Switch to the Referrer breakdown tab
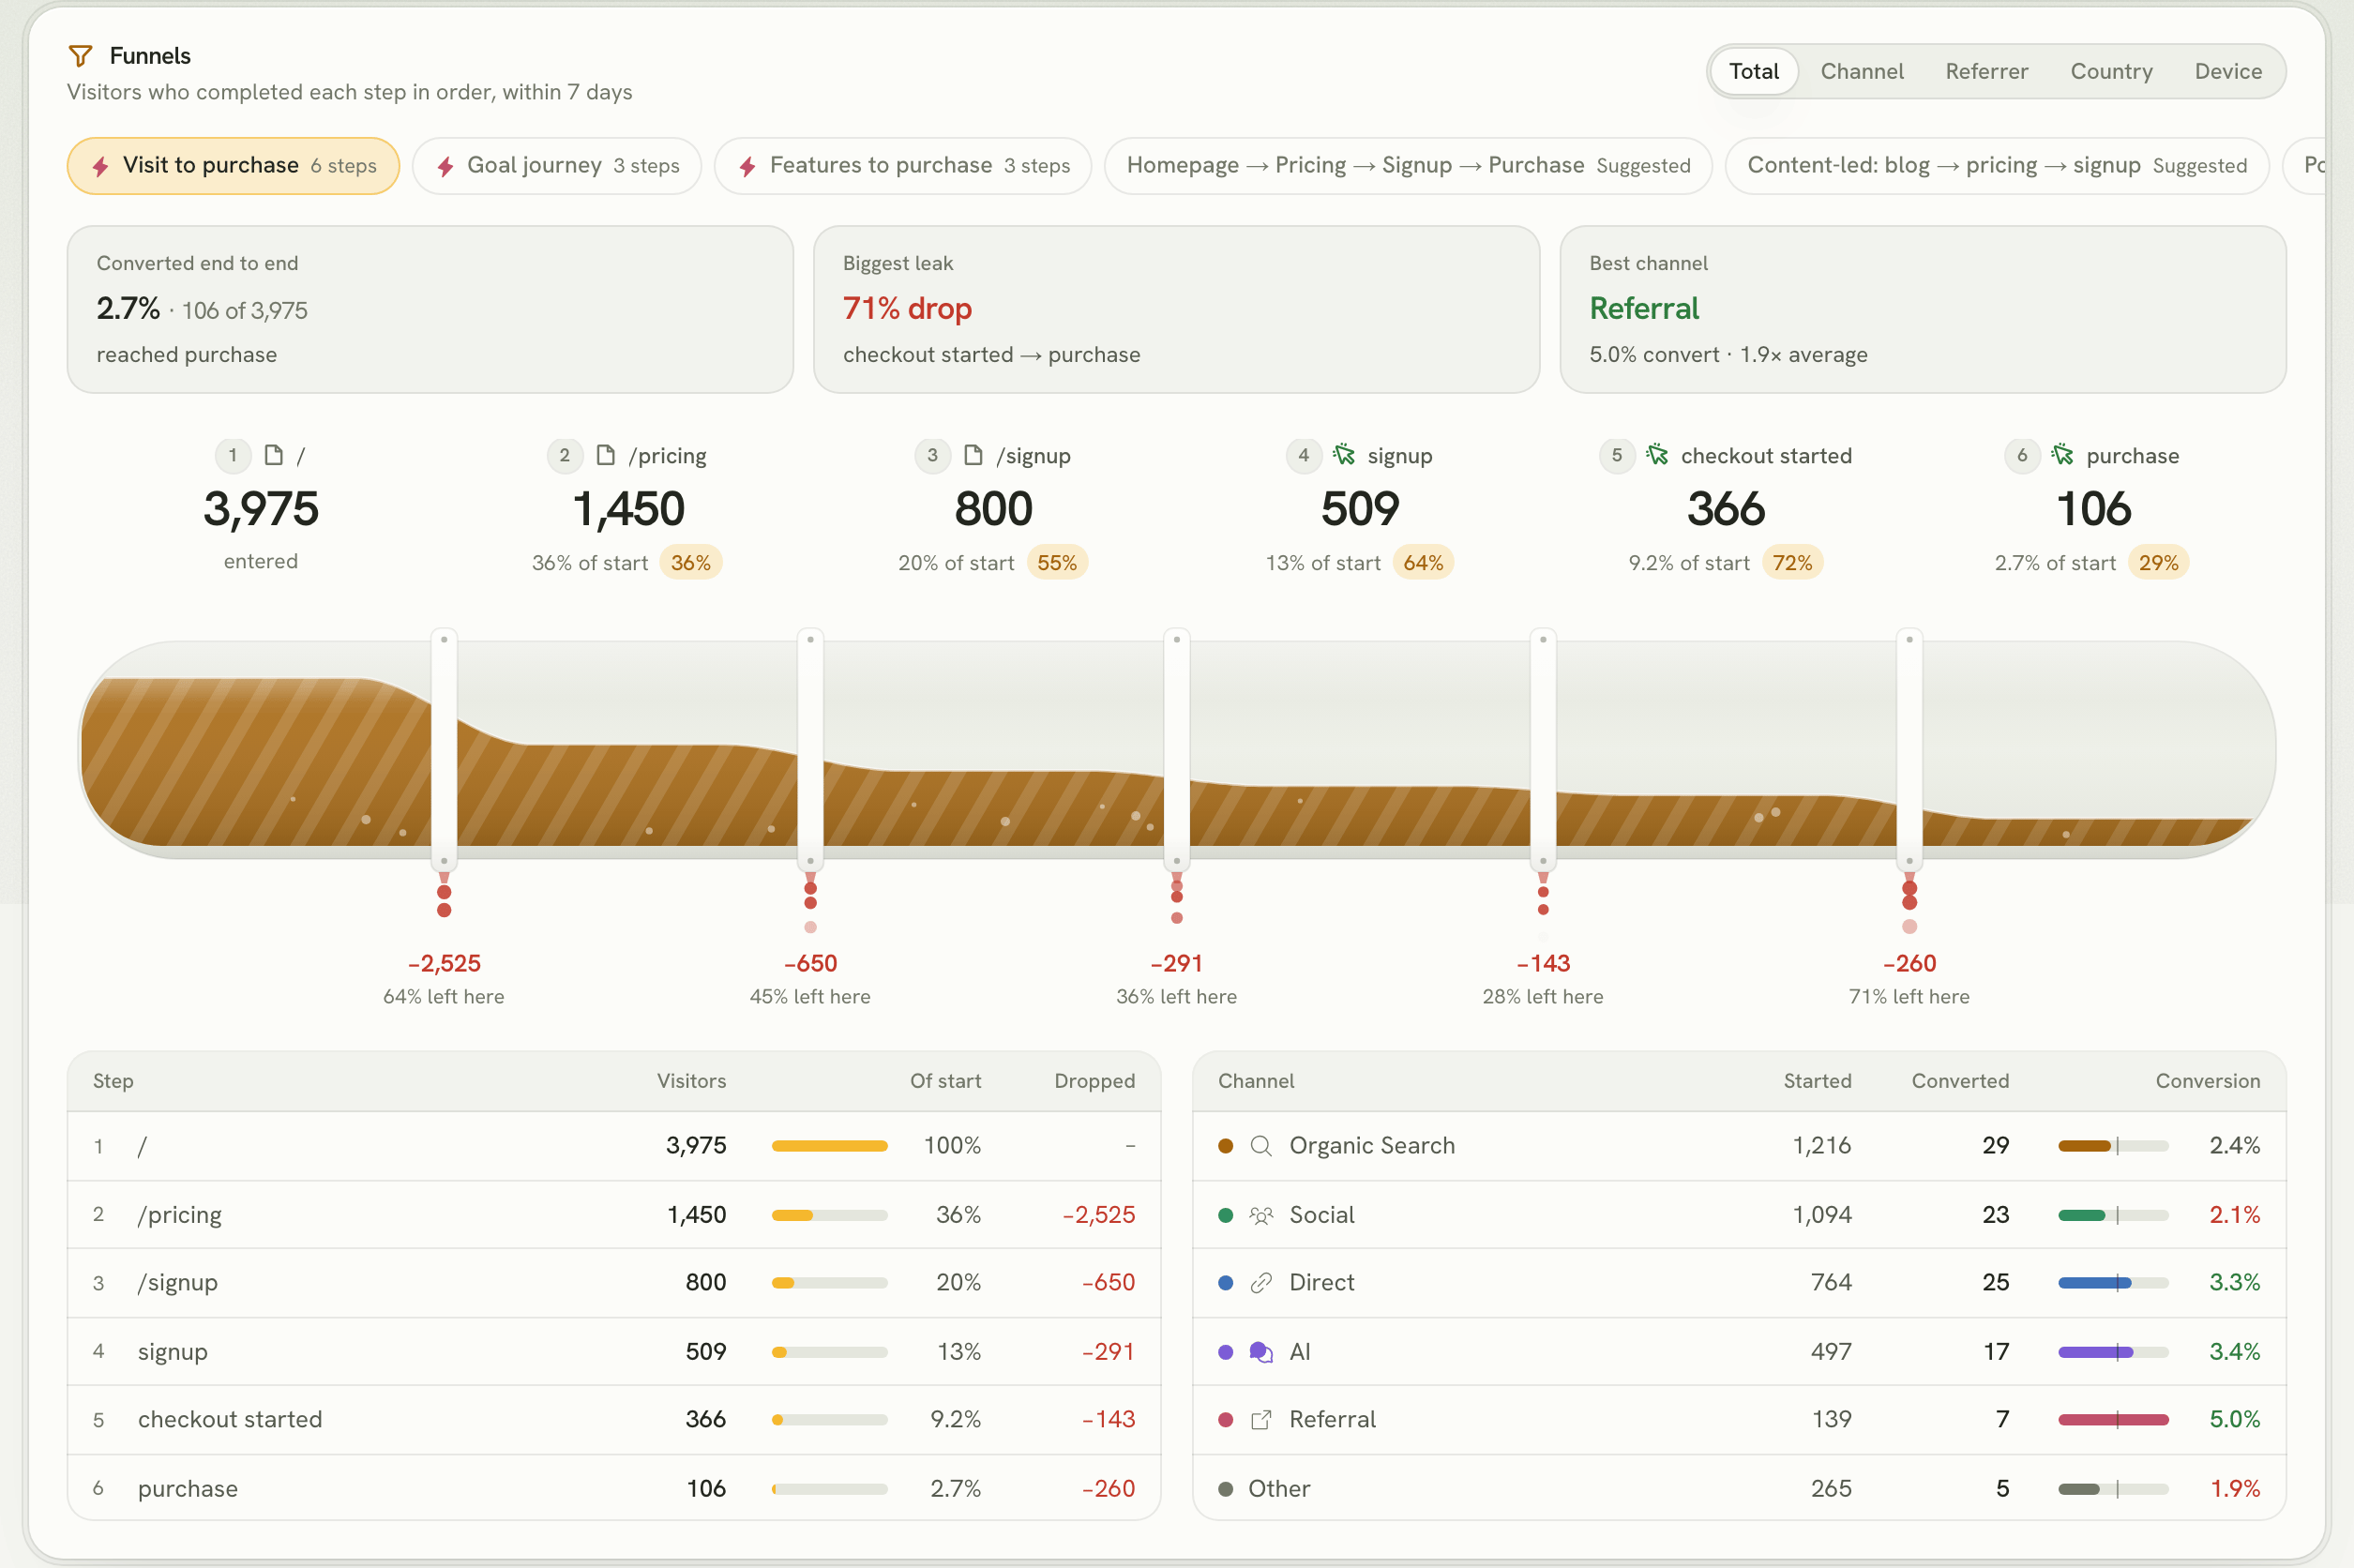2354x1568 pixels. (x=1986, y=71)
